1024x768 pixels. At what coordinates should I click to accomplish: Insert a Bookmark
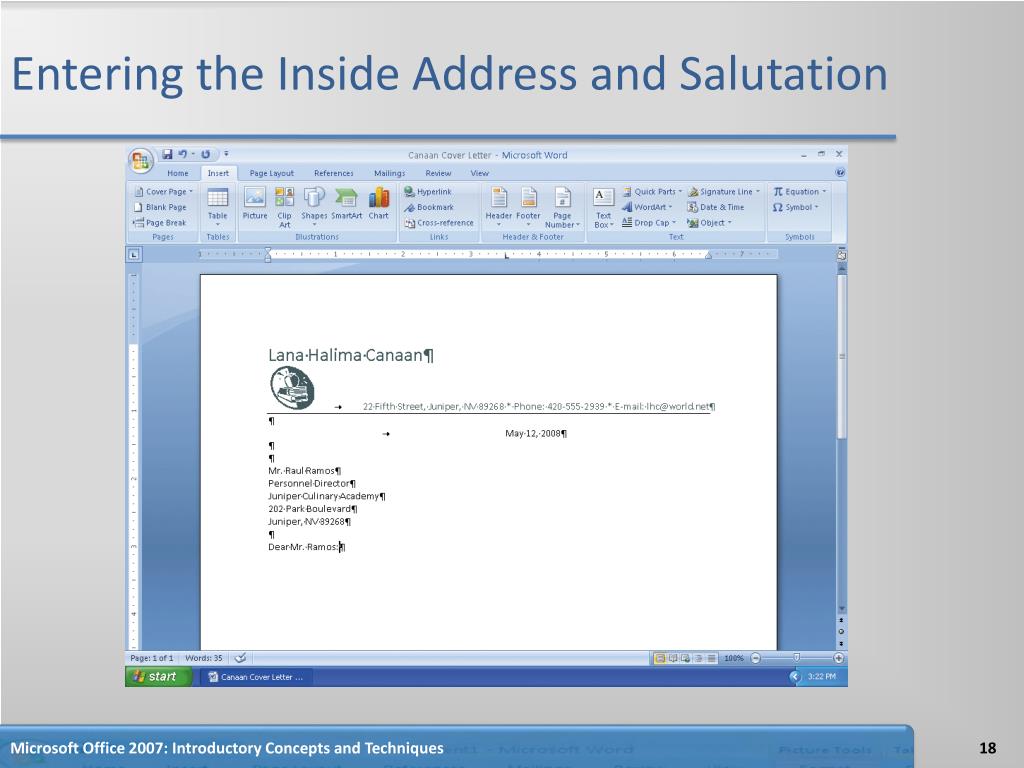click(x=428, y=207)
